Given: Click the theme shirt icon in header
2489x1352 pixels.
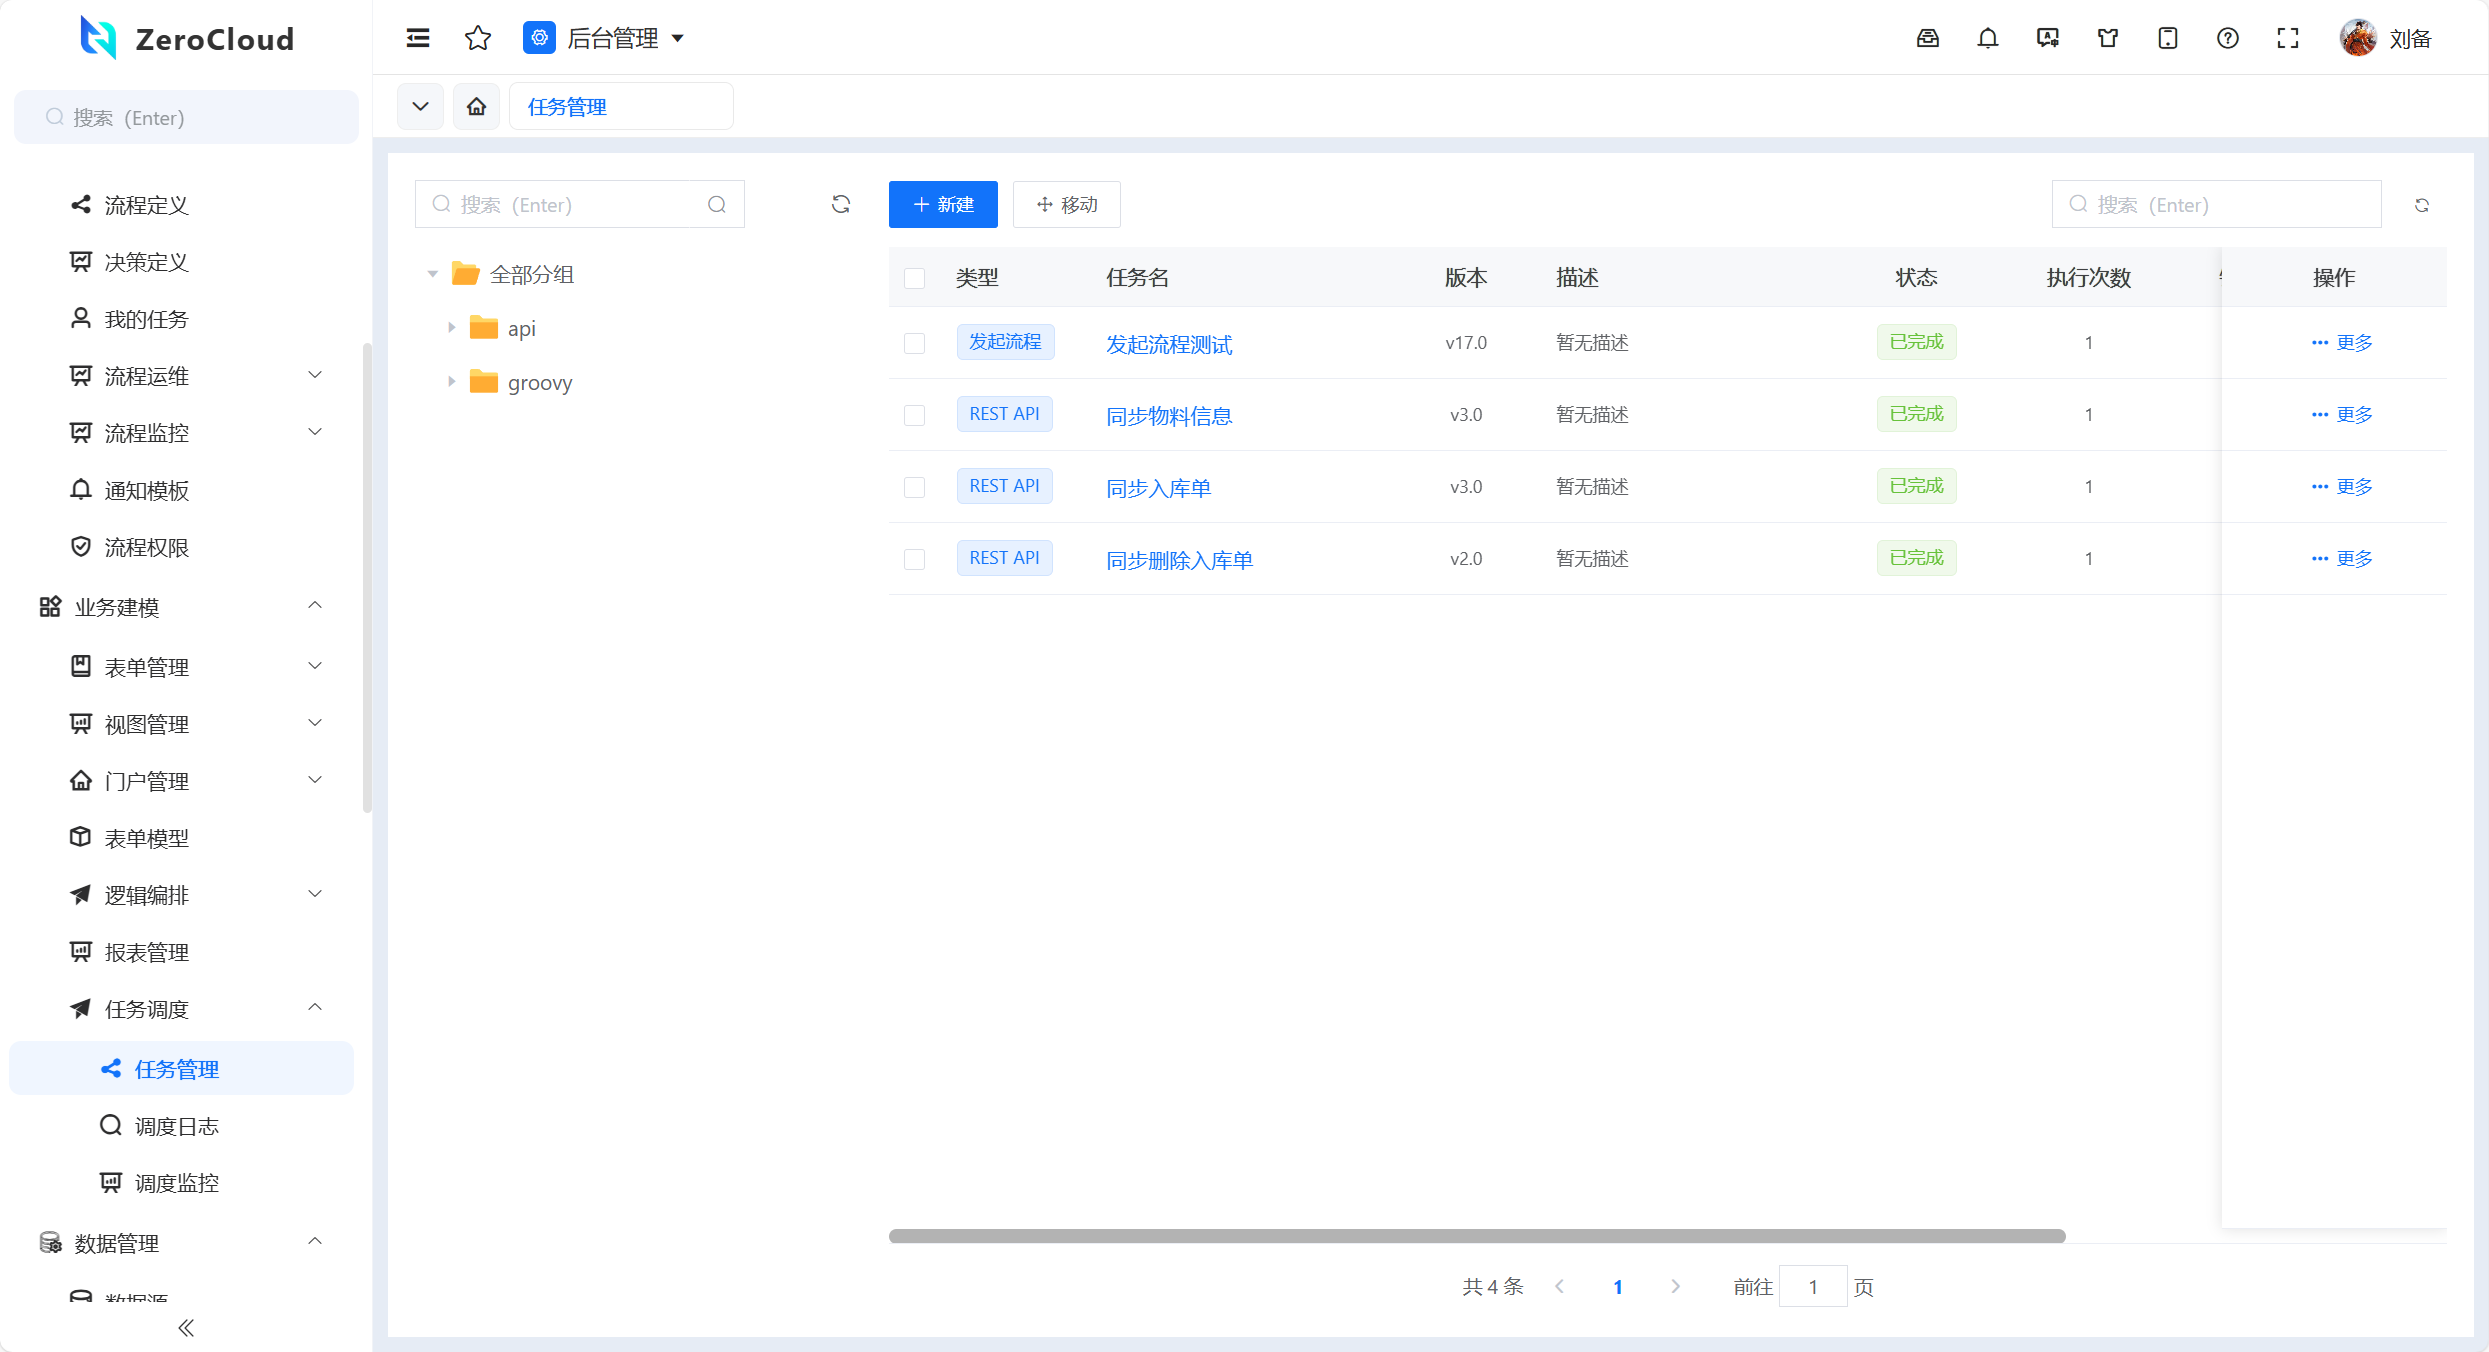Looking at the screenshot, I should 2108,38.
